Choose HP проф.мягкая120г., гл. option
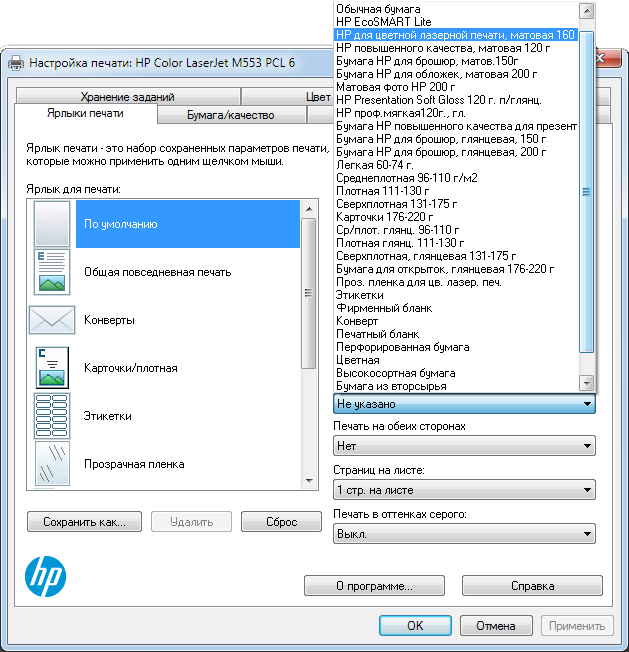The image size is (629, 652). (x=456, y=113)
